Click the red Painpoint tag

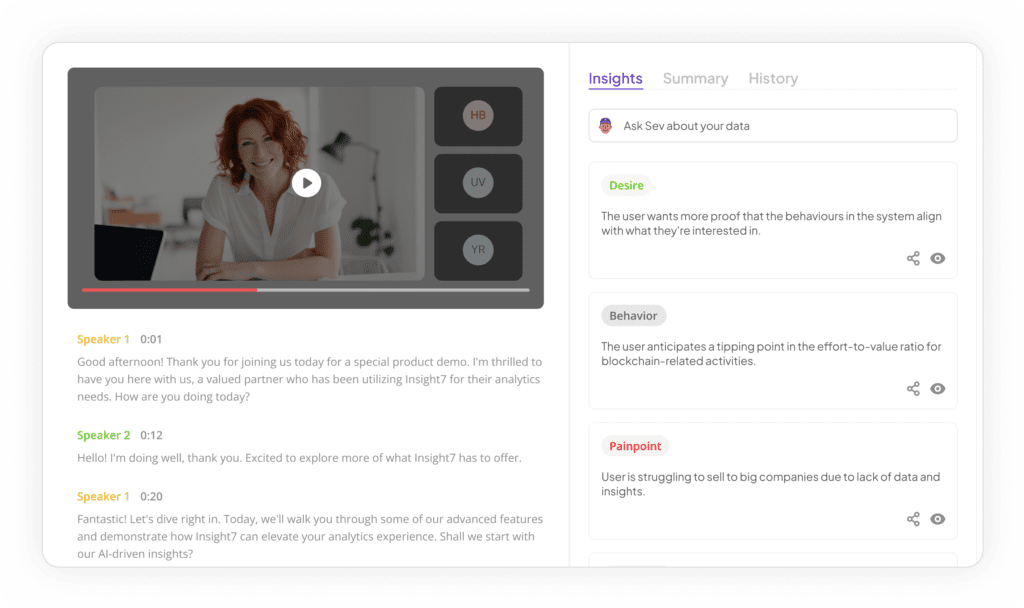tap(635, 446)
